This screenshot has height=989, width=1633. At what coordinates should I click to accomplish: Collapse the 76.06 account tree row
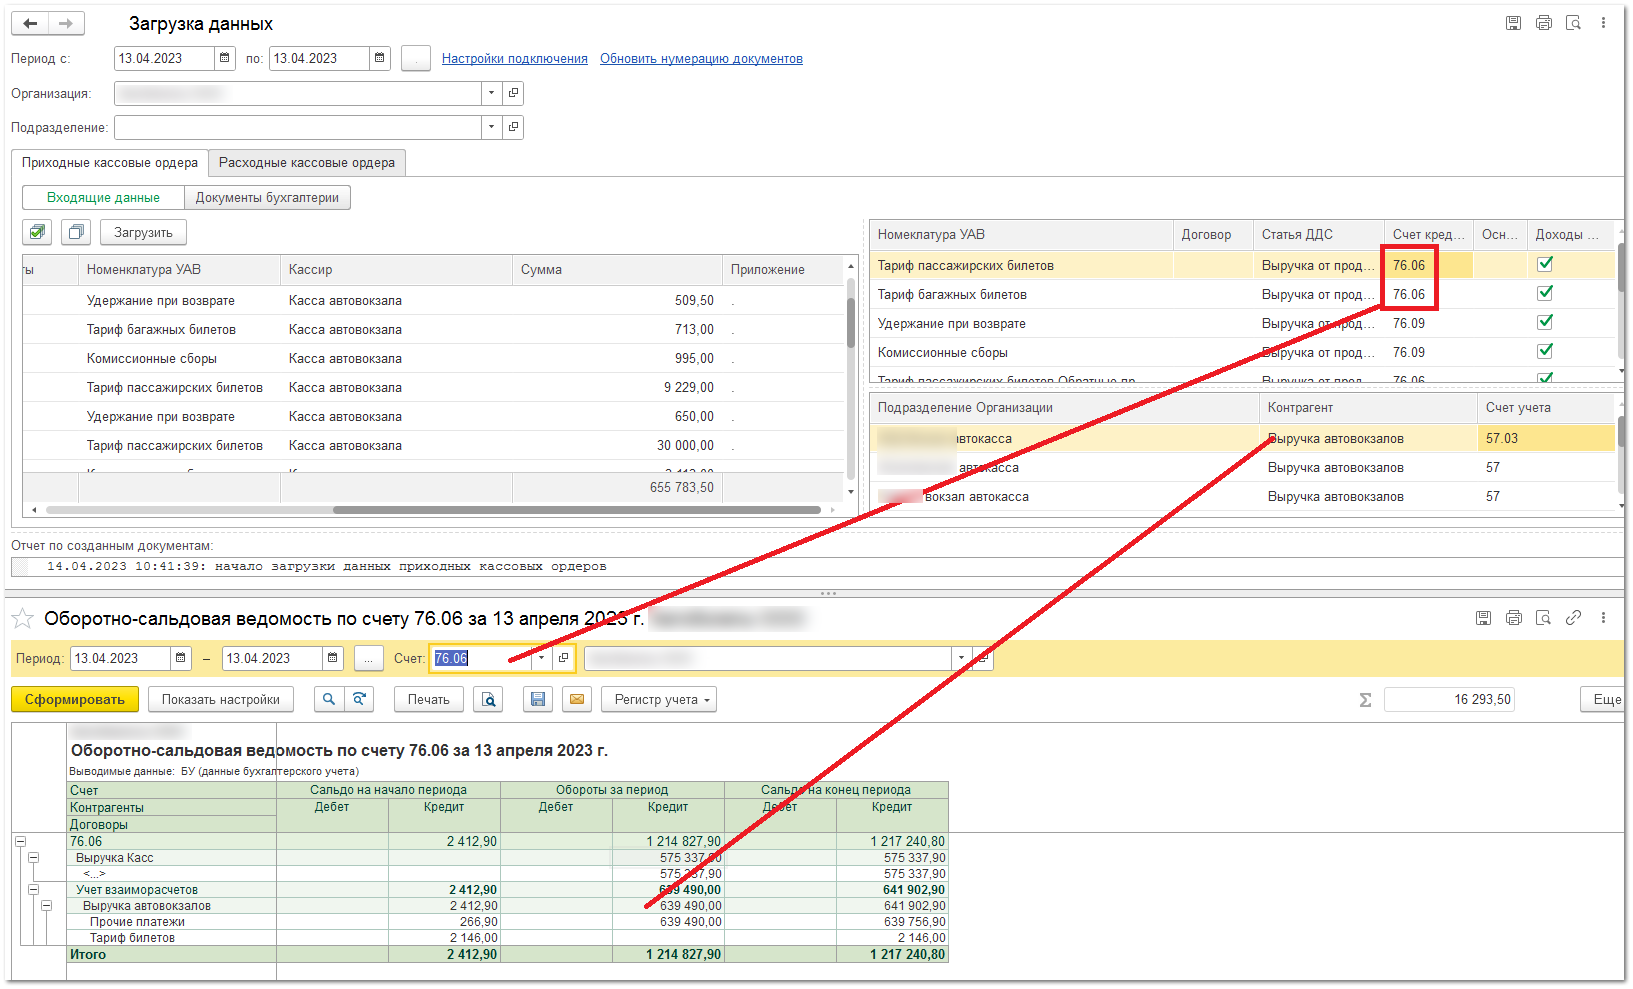click(x=20, y=841)
